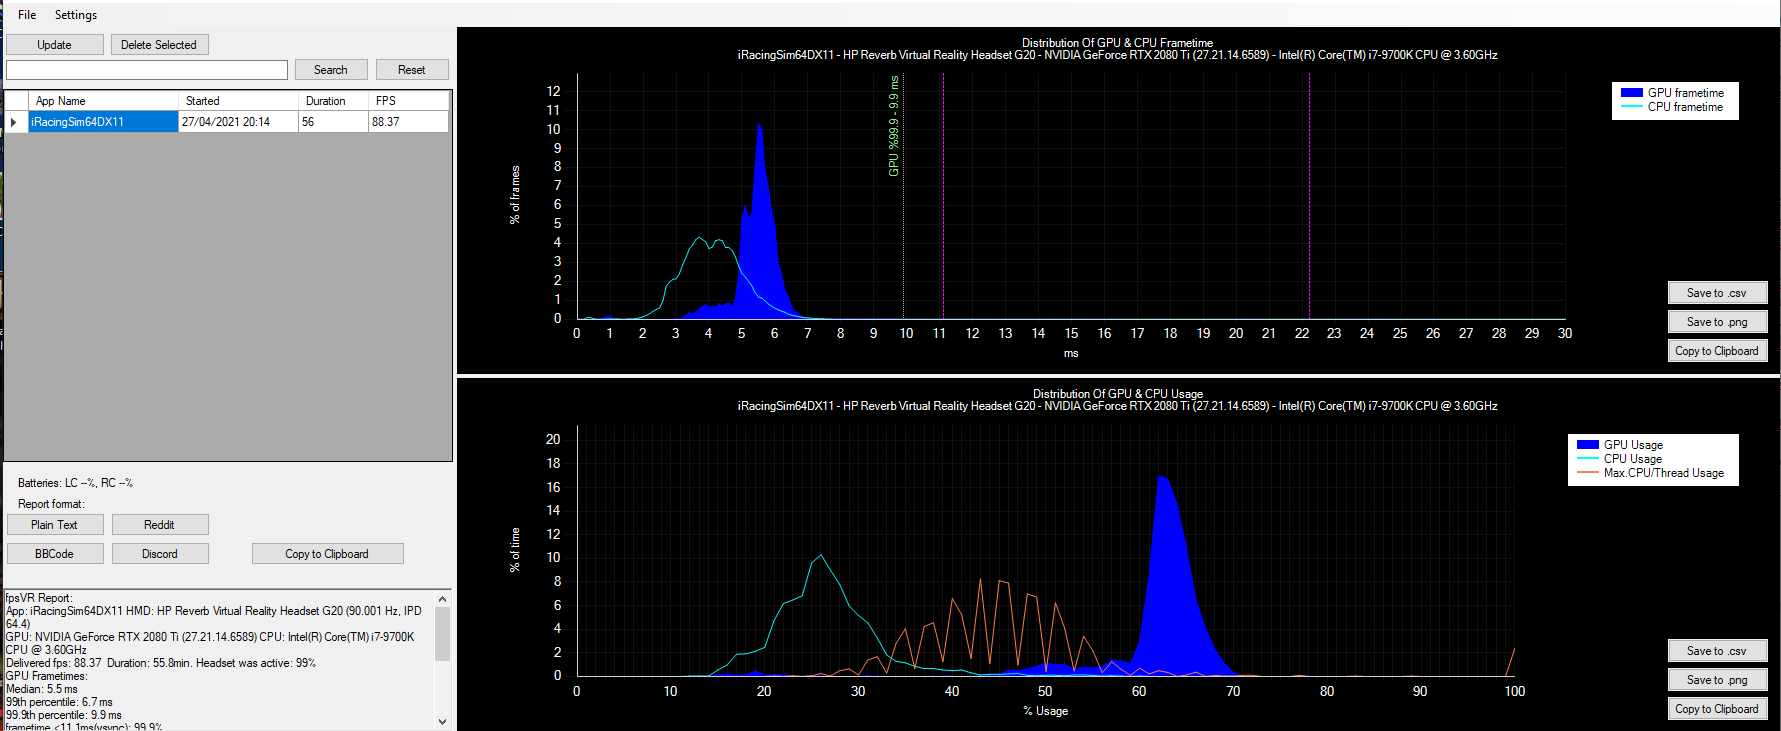
Task: Focus the search text field
Action: (x=147, y=70)
